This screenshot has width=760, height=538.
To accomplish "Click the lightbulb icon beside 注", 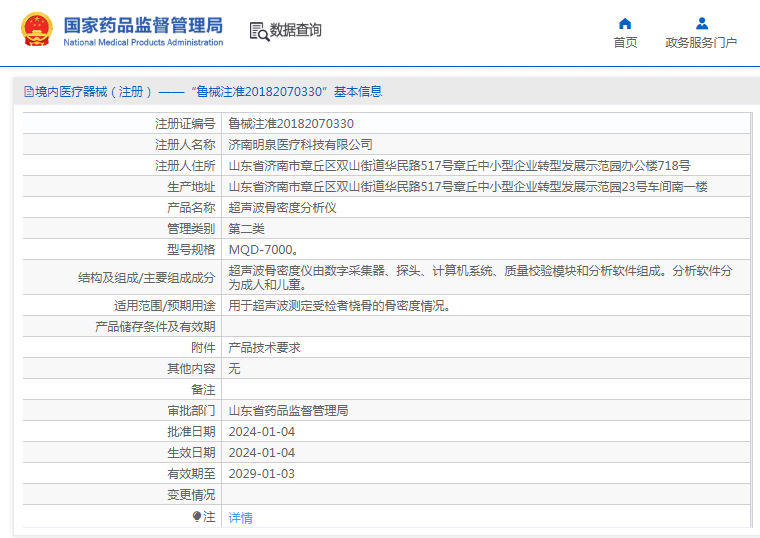I will tap(197, 517).
